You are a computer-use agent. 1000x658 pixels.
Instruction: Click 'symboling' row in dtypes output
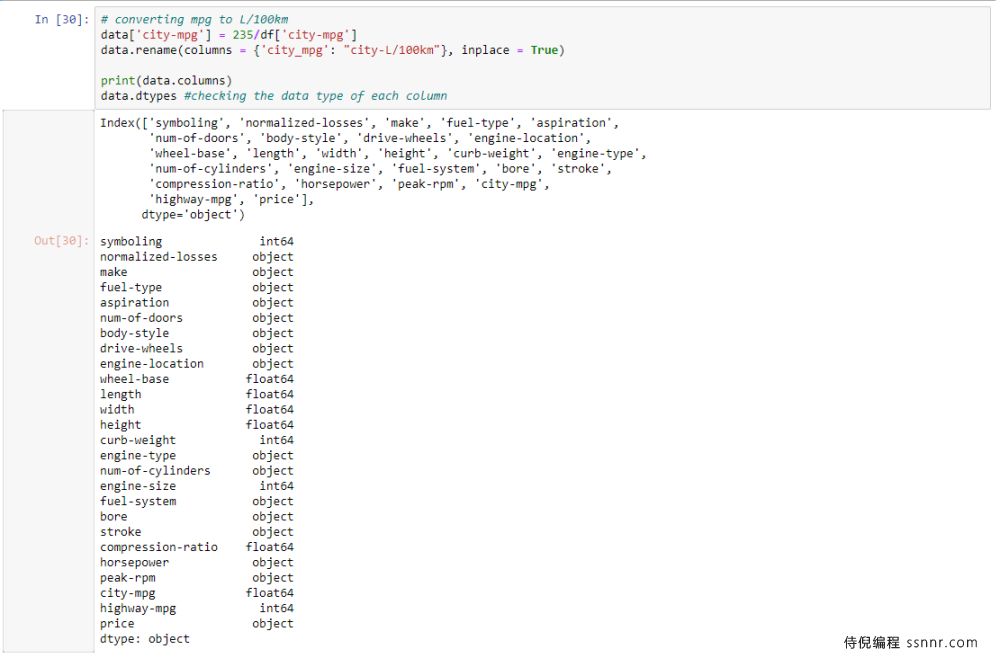pos(196,242)
